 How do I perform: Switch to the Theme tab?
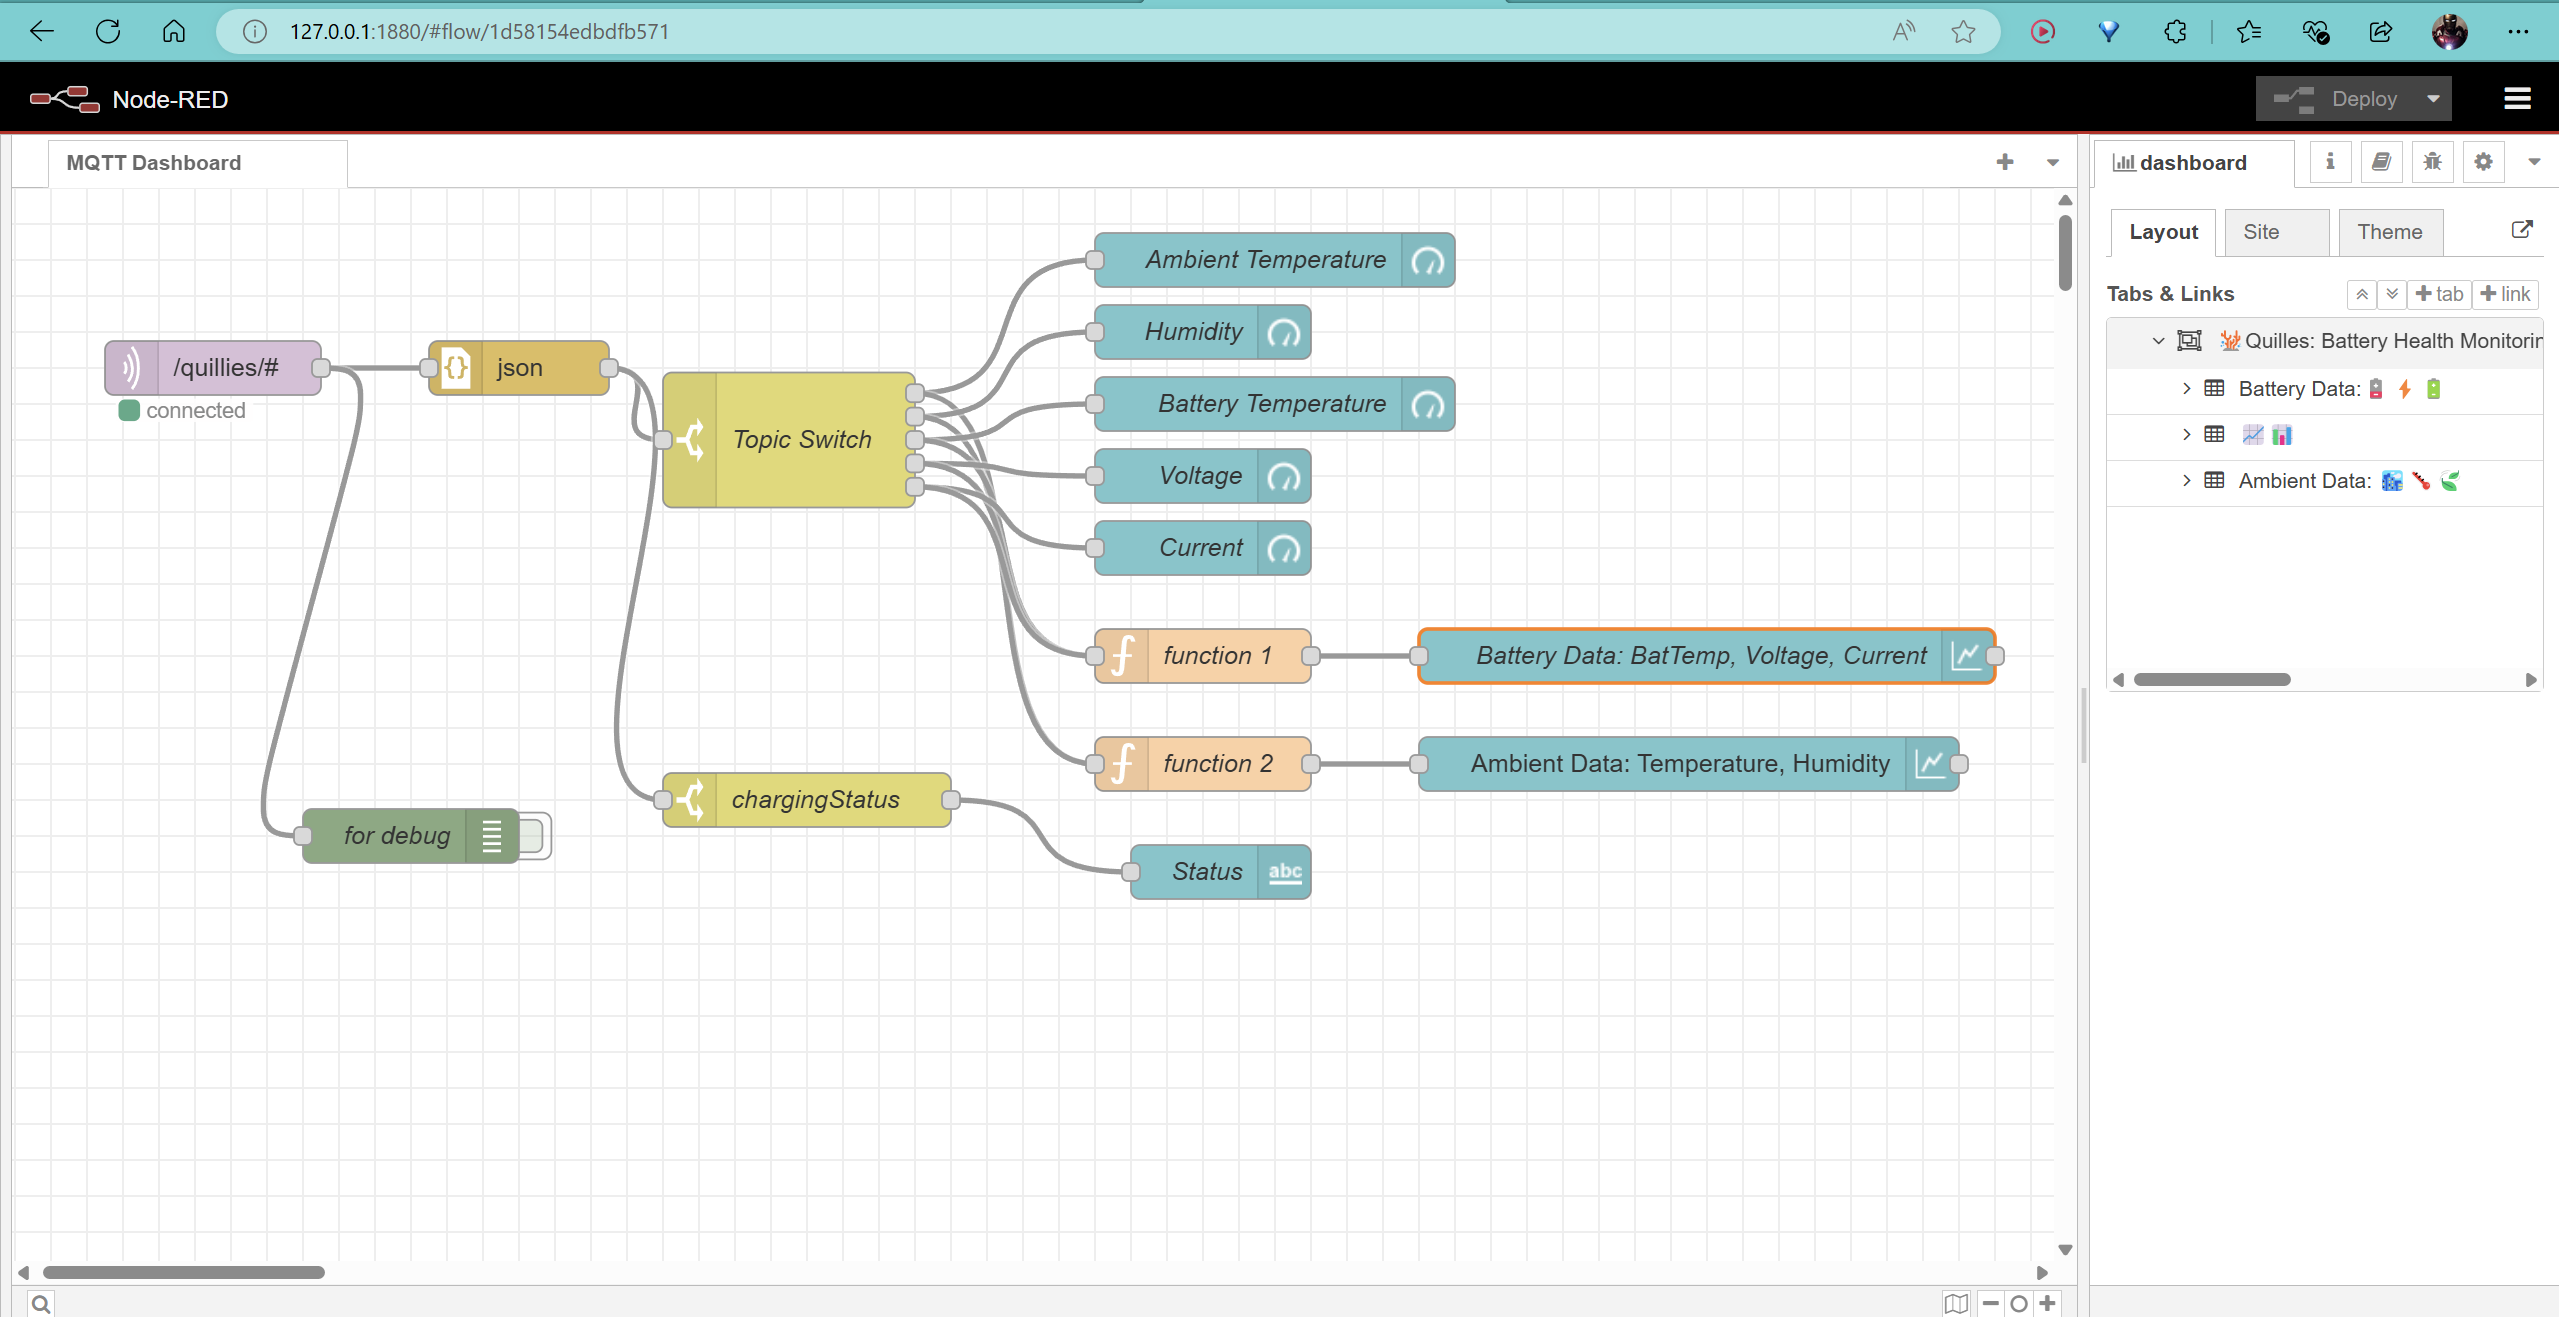[2389, 232]
